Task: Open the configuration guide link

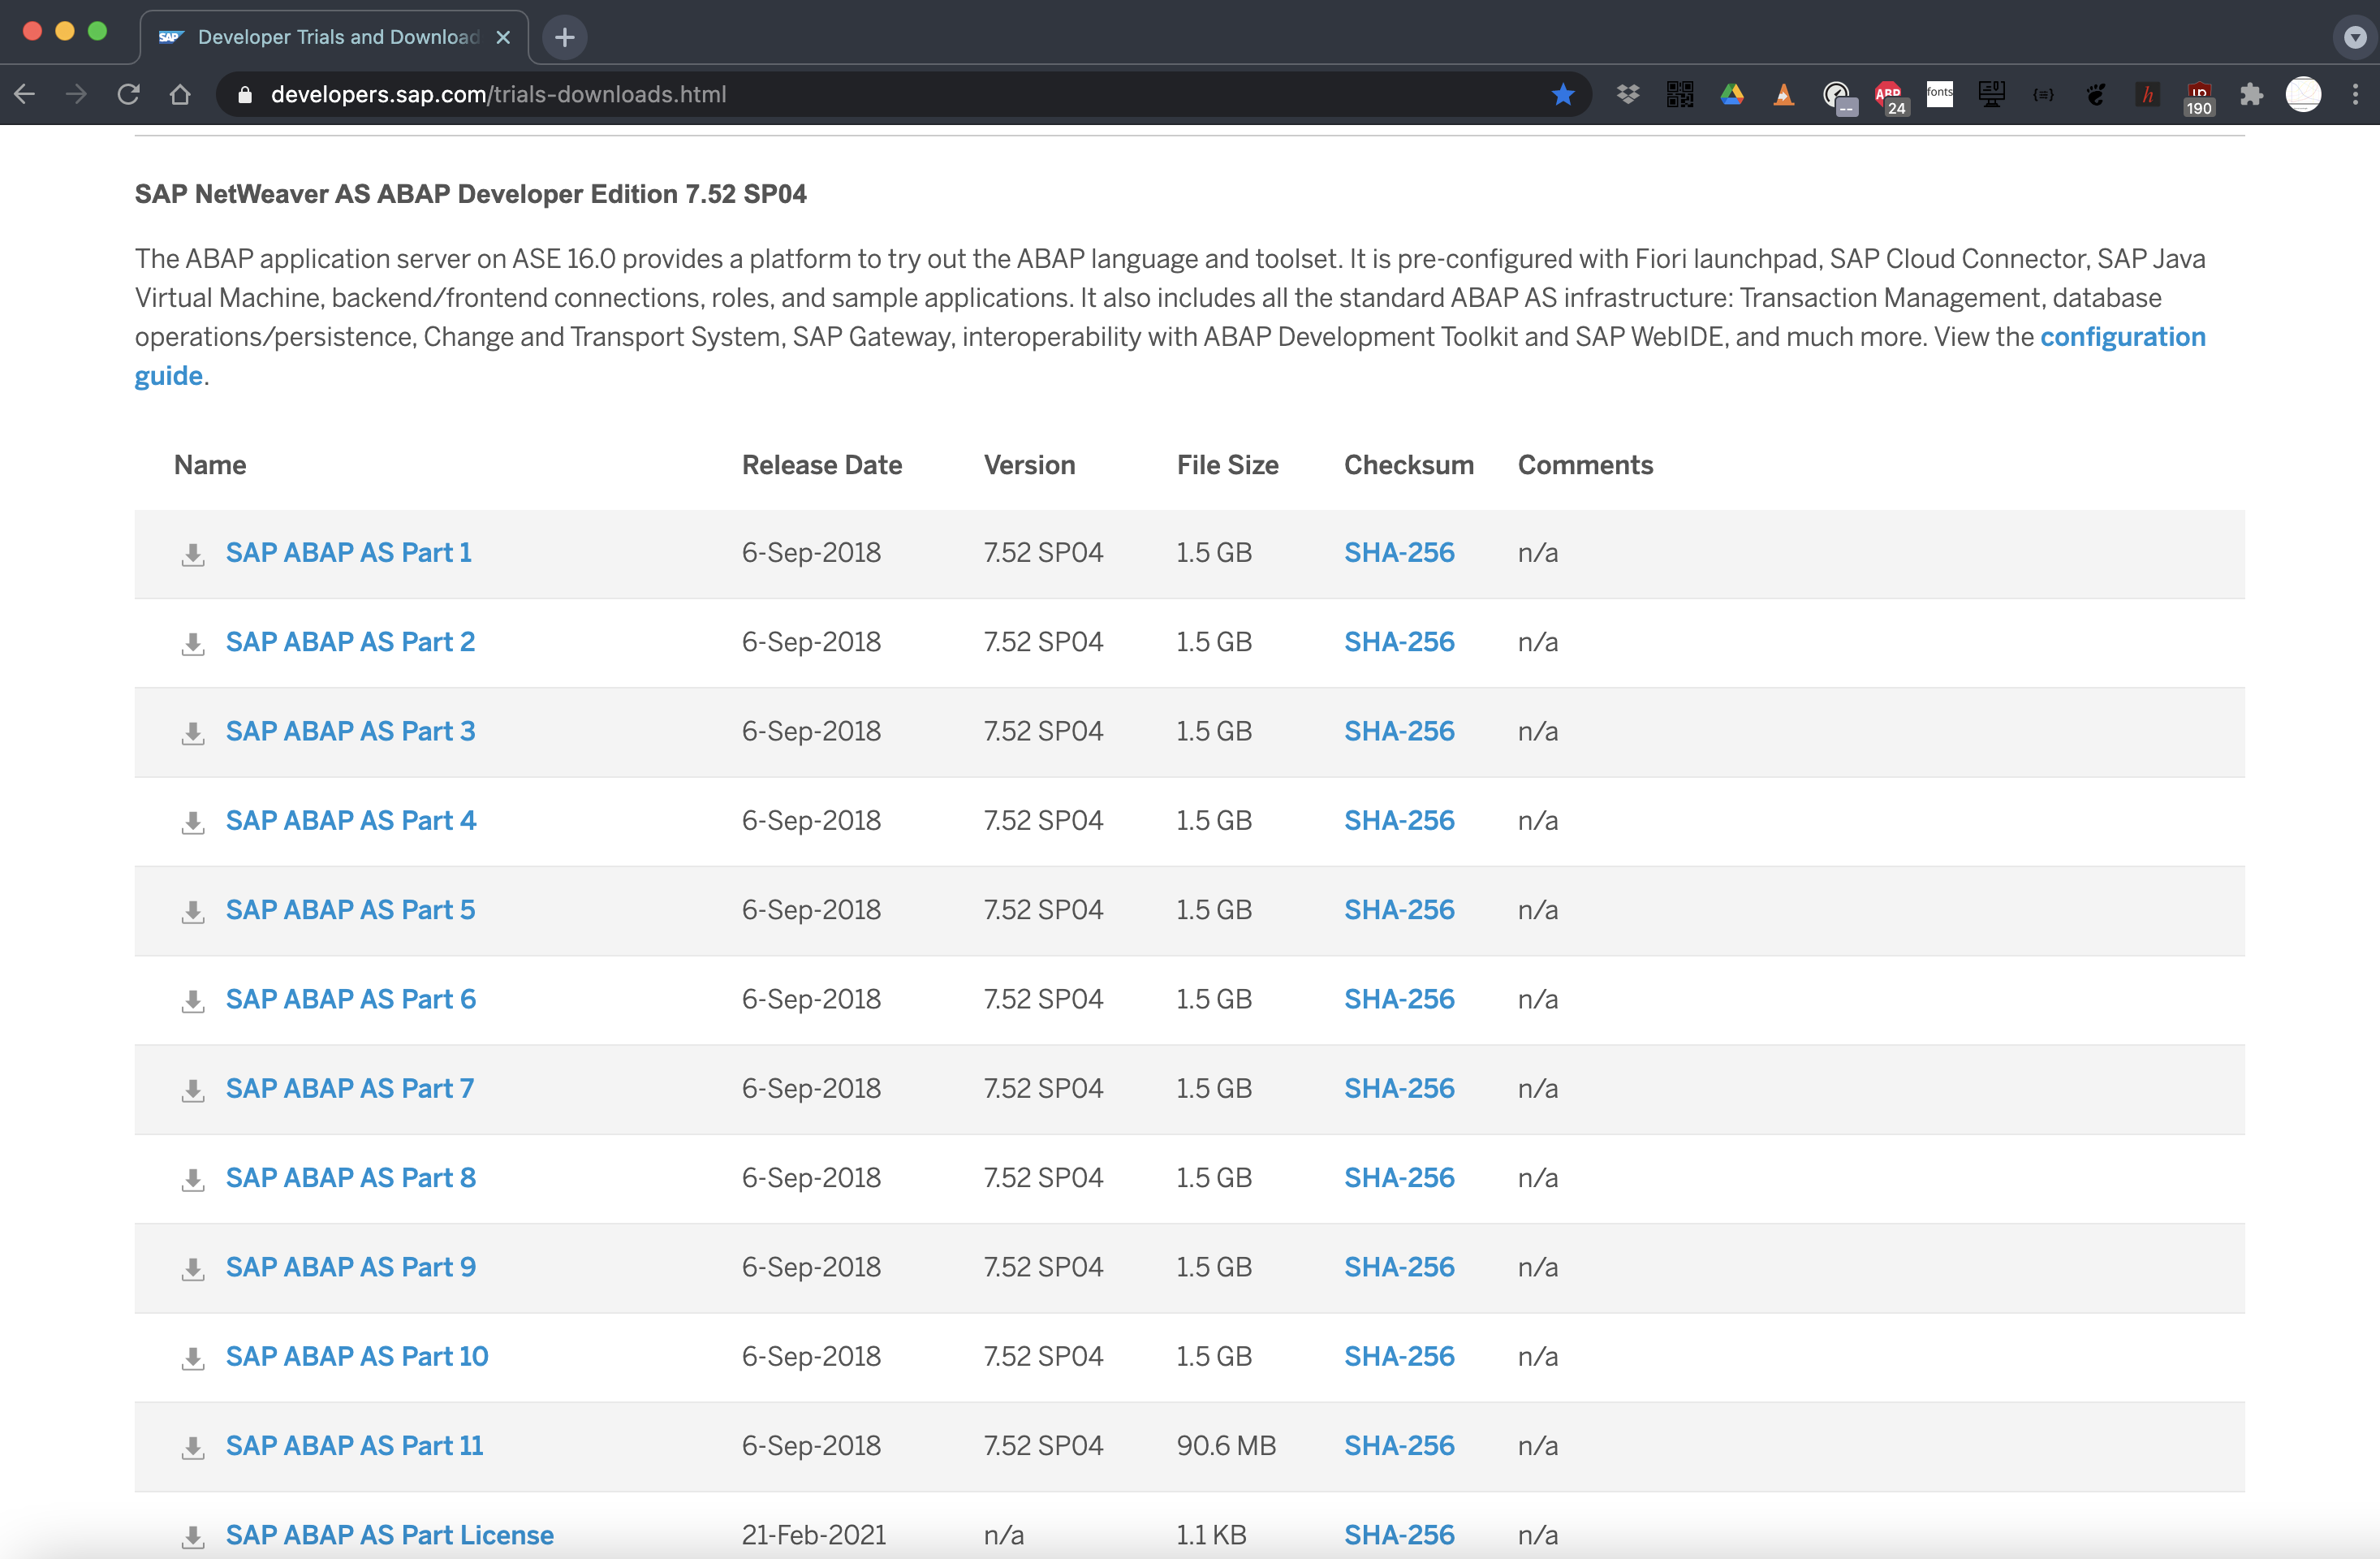Action: point(2122,337)
